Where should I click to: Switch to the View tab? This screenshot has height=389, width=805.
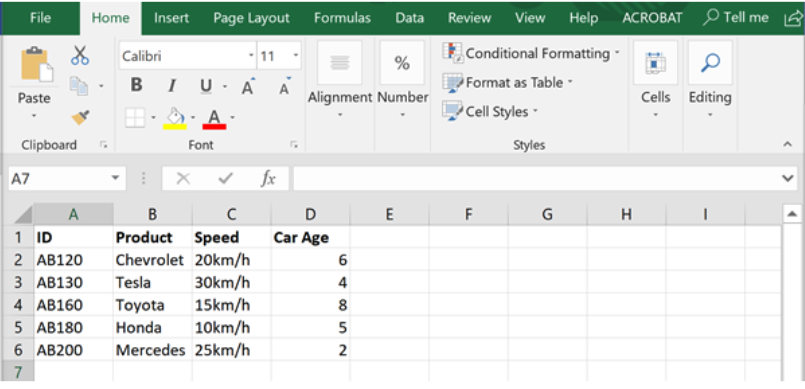(x=530, y=18)
